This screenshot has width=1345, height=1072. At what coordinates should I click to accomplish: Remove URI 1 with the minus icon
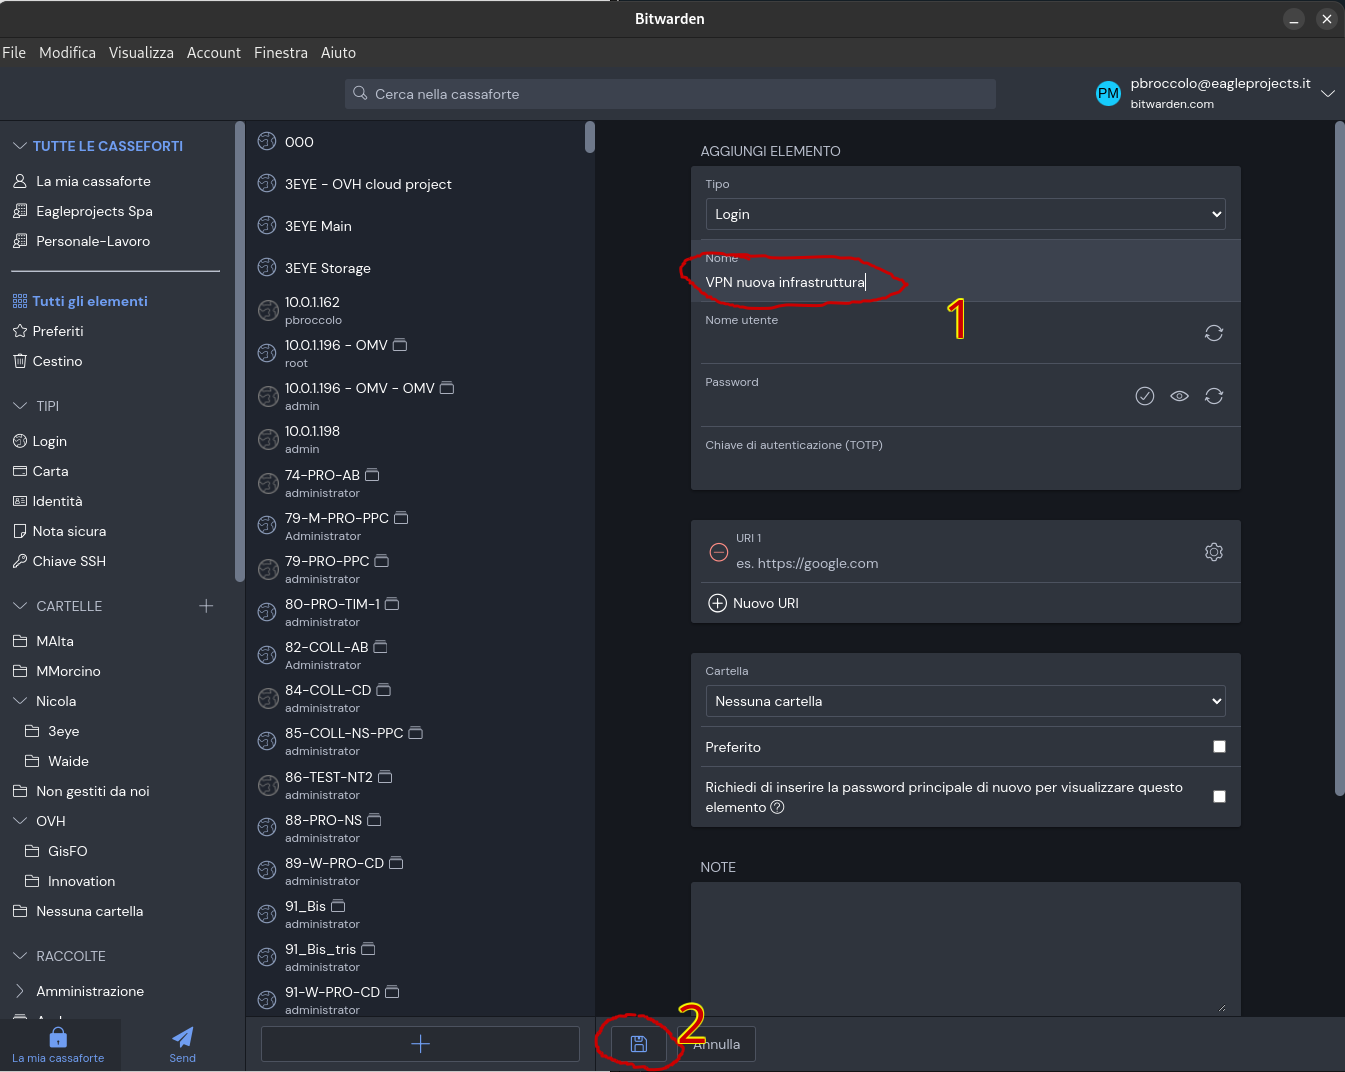click(x=718, y=552)
